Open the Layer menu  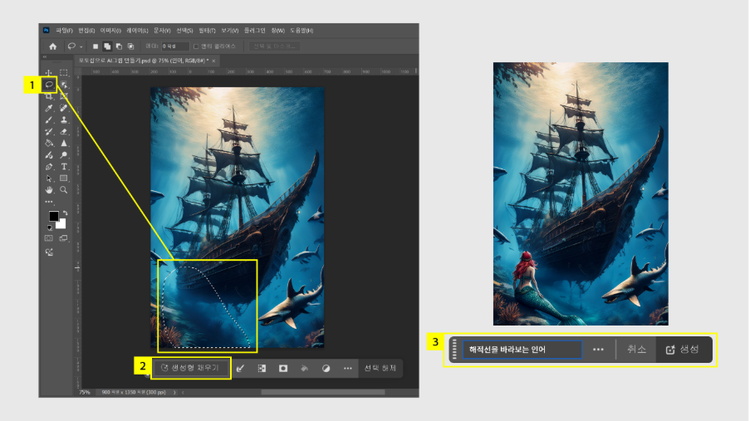tap(137, 31)
